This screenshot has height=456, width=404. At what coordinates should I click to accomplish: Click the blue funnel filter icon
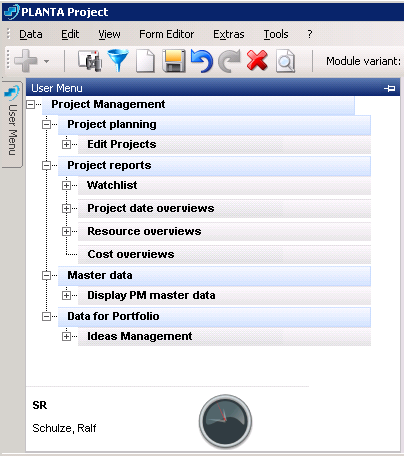click(x=118, y=60)
